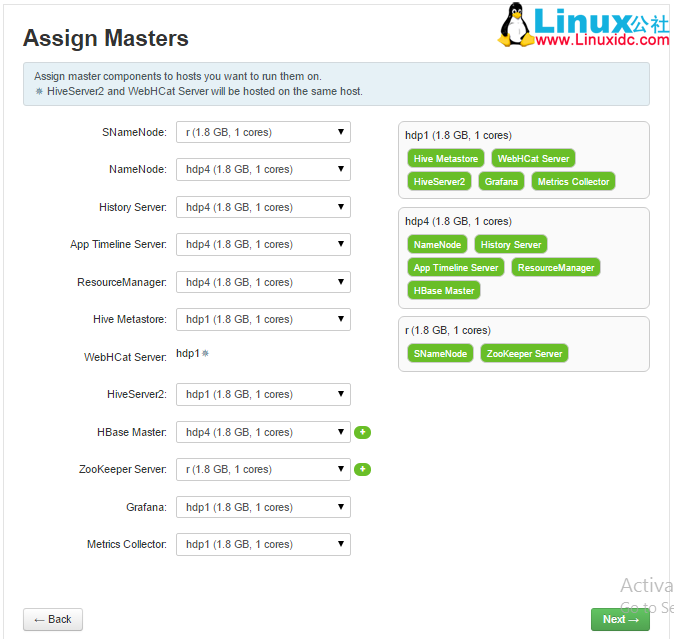Open the History Server host dropdown
Image resolution: width=674 pixels, height=639 pixels.
click(x=263, y=207)
